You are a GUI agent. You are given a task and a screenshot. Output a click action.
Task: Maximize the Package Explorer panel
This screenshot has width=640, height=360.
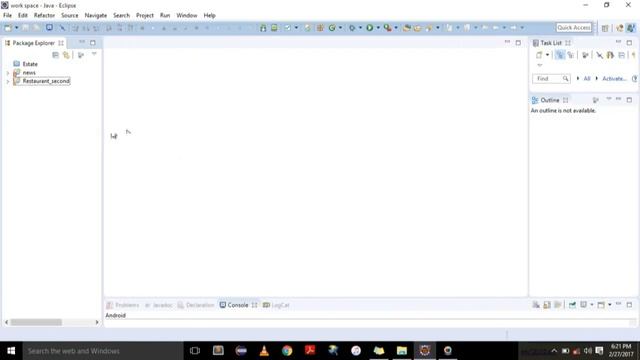tap(93, 42)
